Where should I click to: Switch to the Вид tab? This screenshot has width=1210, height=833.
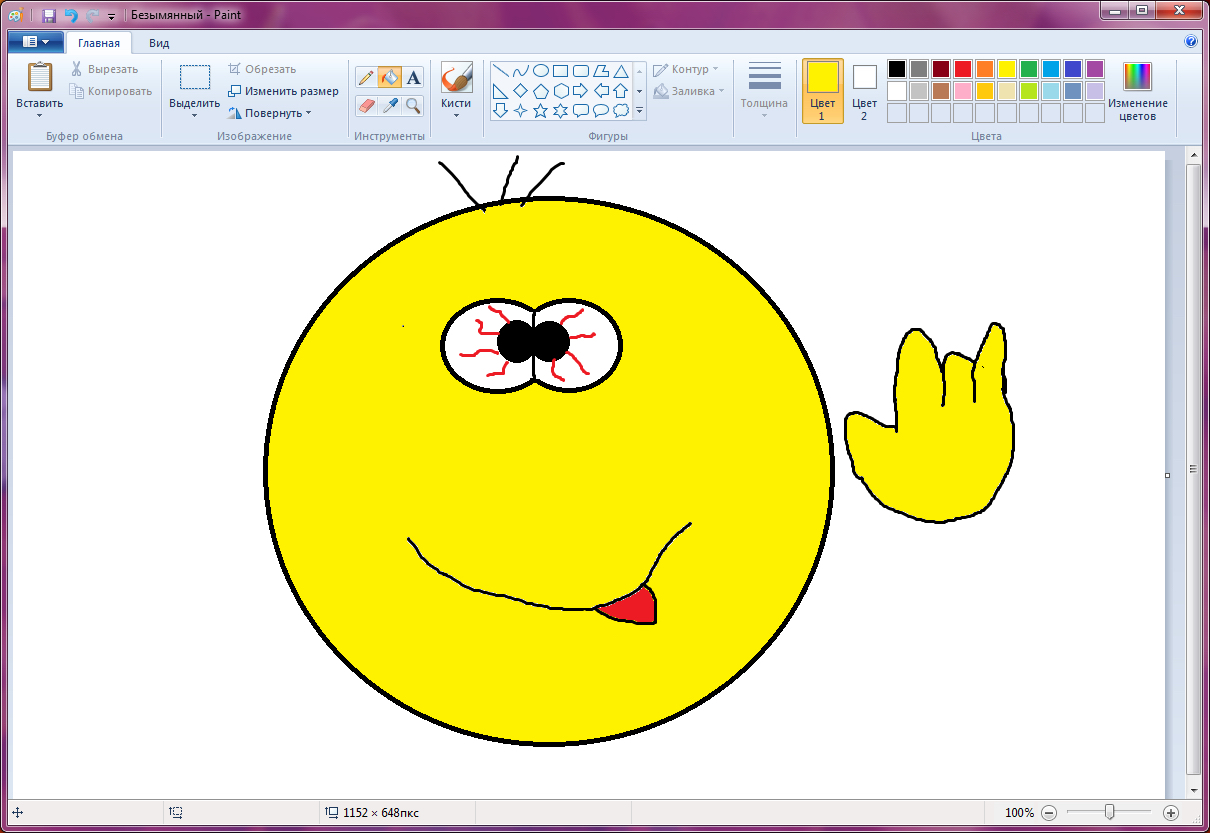pyautogui.click(x=159, y=43)
